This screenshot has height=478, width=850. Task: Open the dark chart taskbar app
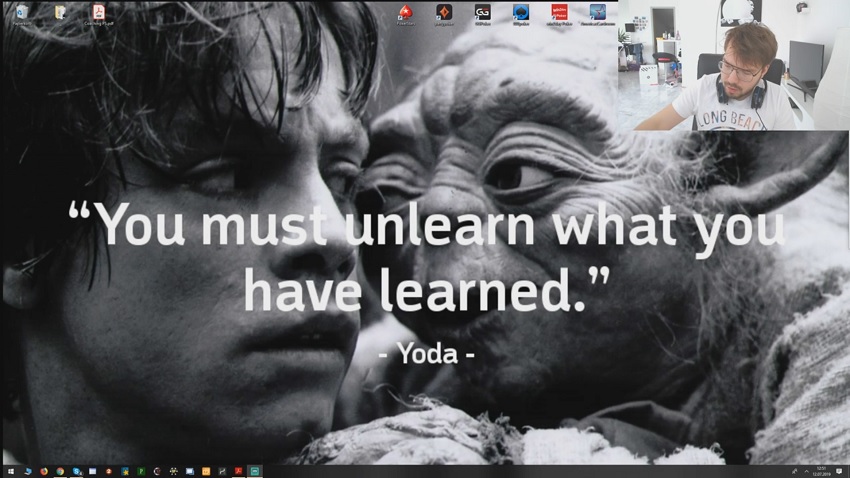click(222, 471)
